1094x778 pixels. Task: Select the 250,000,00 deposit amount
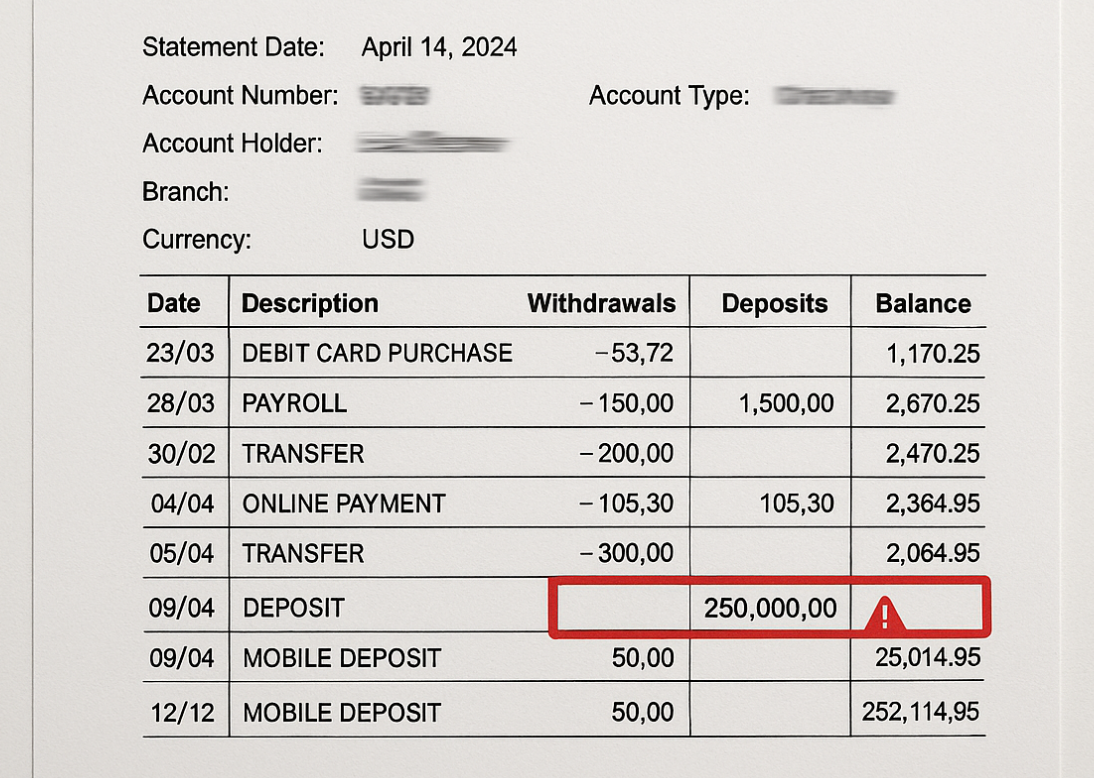click(770, 607)
